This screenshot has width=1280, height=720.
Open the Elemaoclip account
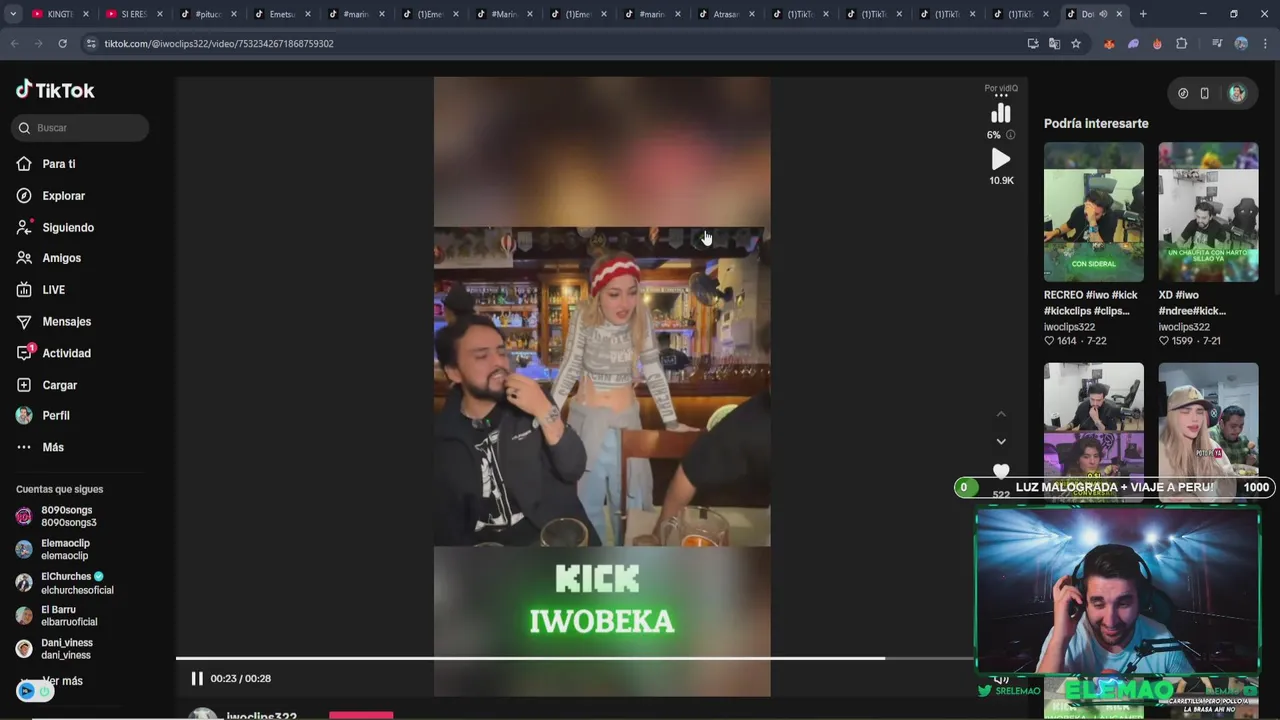[65, 549]
